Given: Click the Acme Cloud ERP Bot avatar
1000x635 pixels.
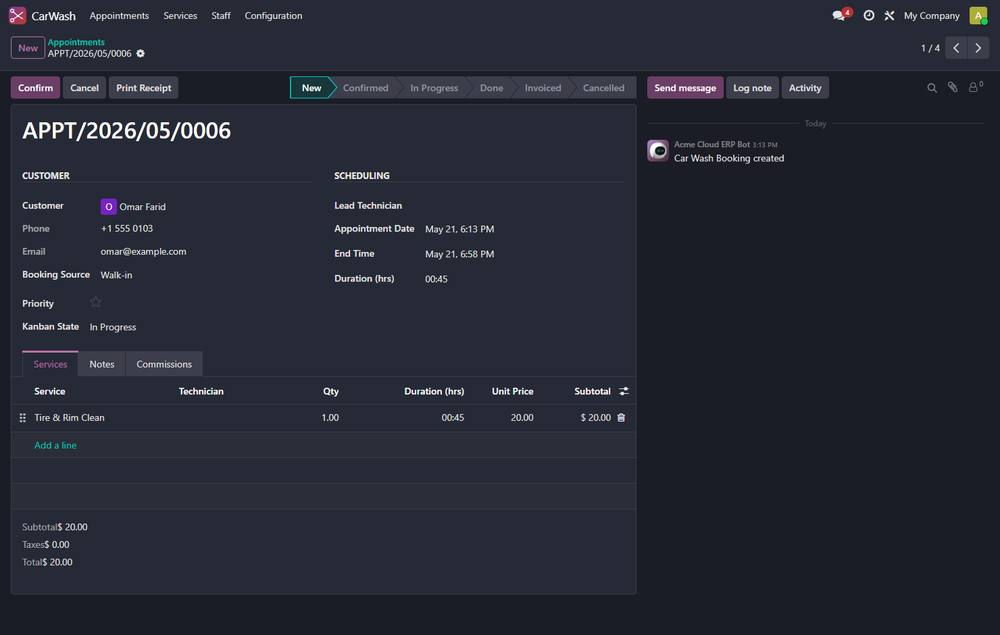Looking at the screenshot, I should 658,150.
